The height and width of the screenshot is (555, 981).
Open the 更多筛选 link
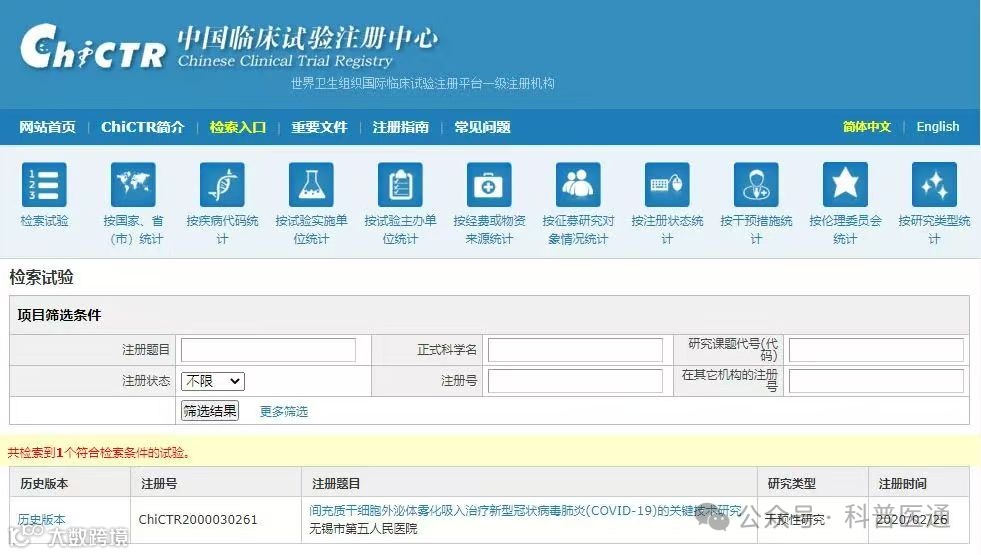pos(284,411)
